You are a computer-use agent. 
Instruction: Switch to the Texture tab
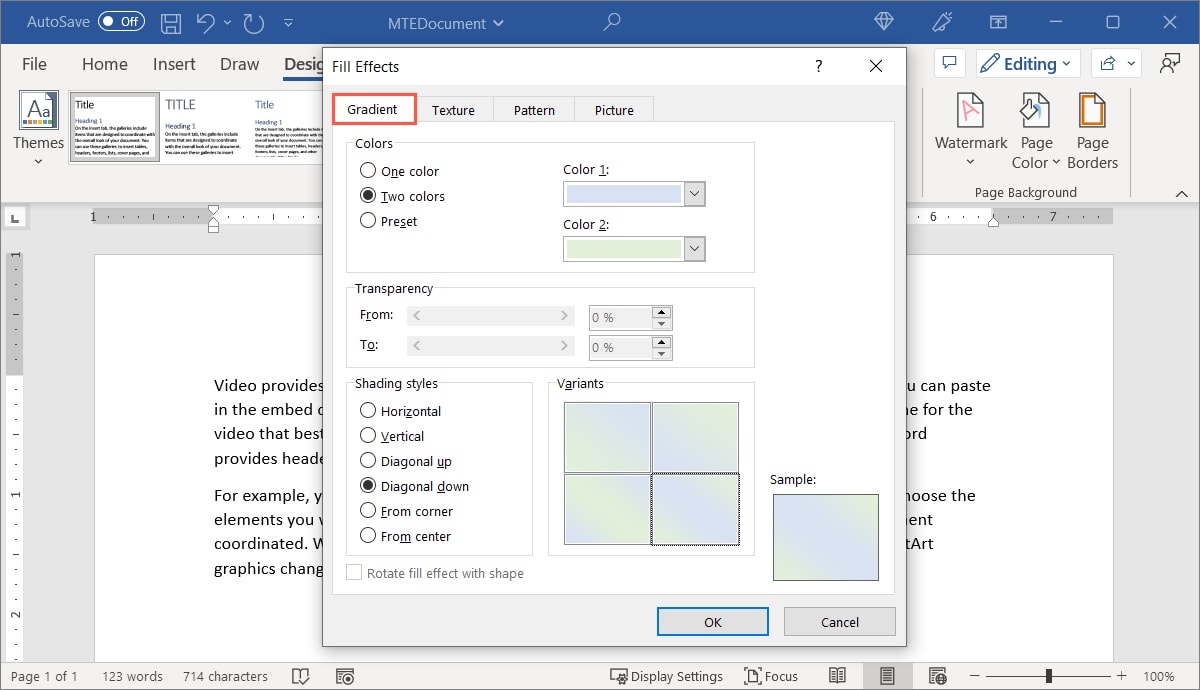coord(455,110)
